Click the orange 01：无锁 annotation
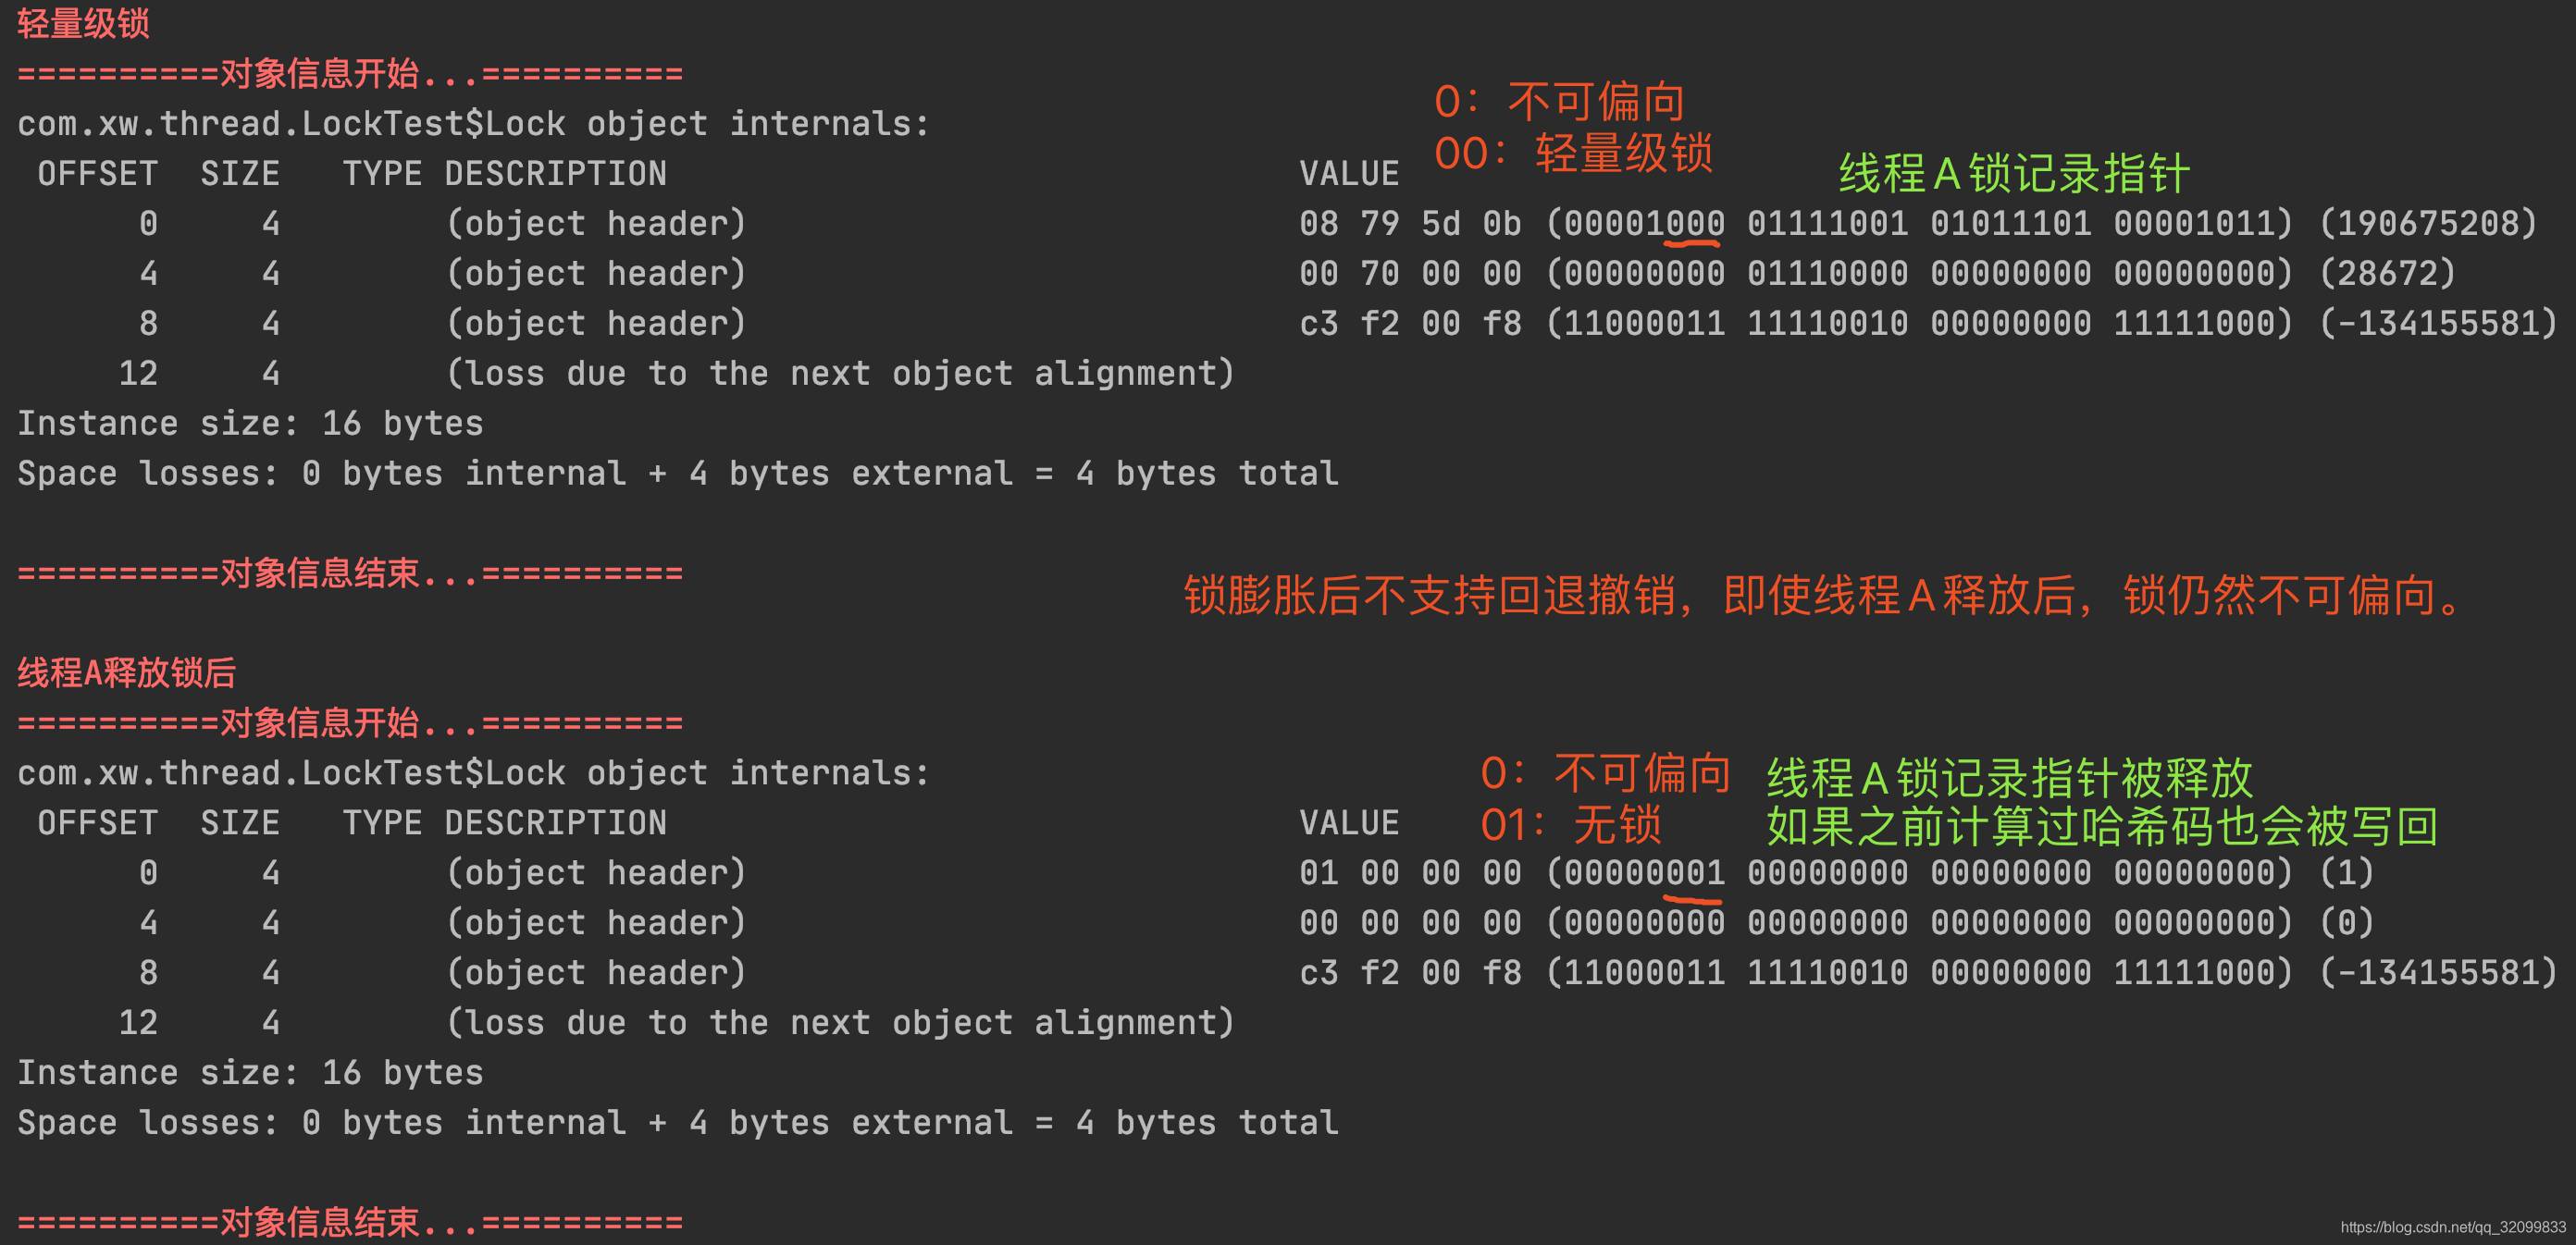Screen dimensions: 2576x1245 [x=1571, y=825]
